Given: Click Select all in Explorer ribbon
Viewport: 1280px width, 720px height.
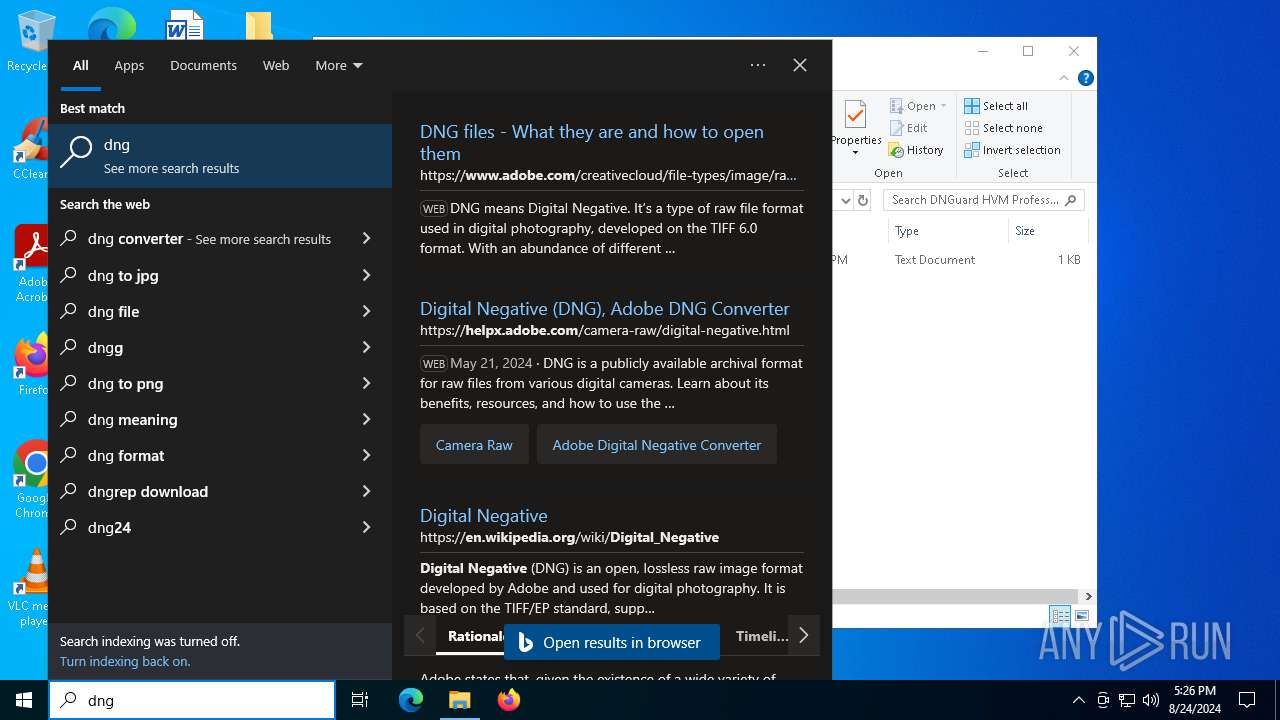Looking at the screenshot, I should 996,106.
